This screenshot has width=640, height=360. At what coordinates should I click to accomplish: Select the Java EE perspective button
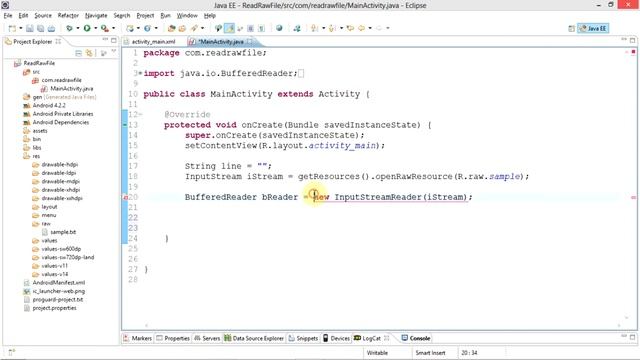(593, 28)
